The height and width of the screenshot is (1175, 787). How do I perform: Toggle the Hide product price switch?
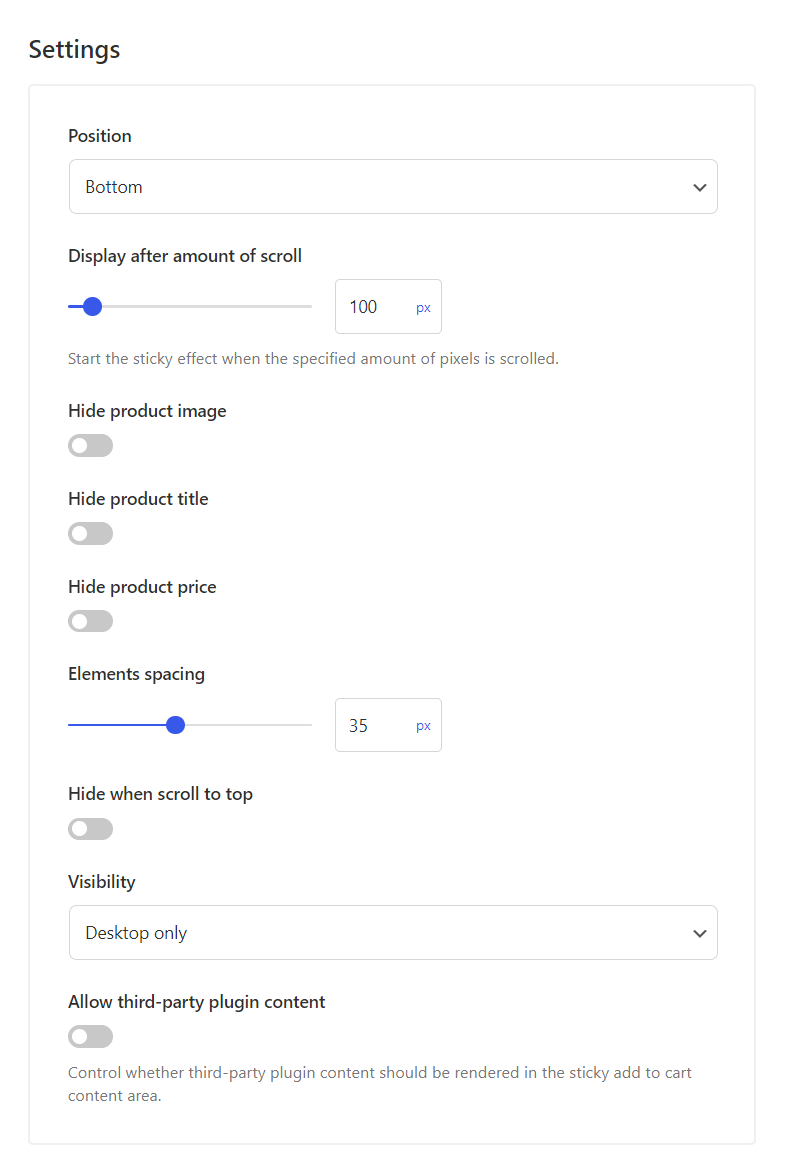tap(91, 621)
